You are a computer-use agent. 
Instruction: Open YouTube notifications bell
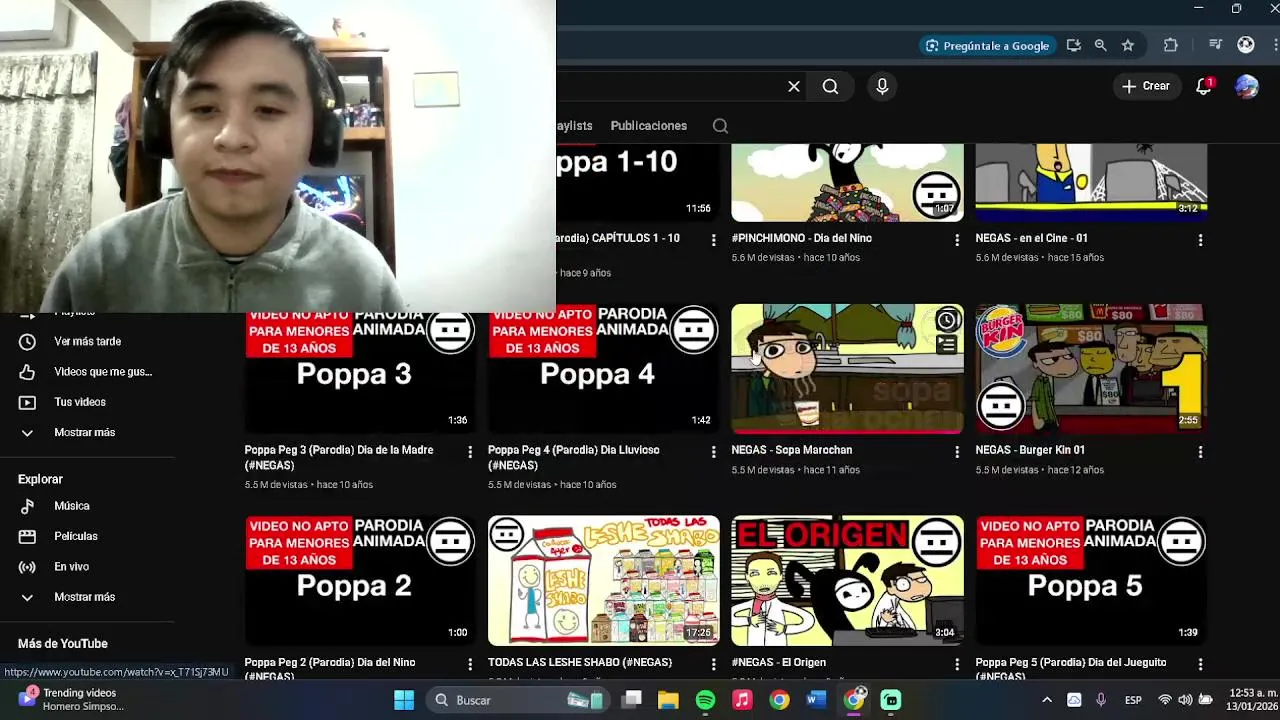[1204, 86]
